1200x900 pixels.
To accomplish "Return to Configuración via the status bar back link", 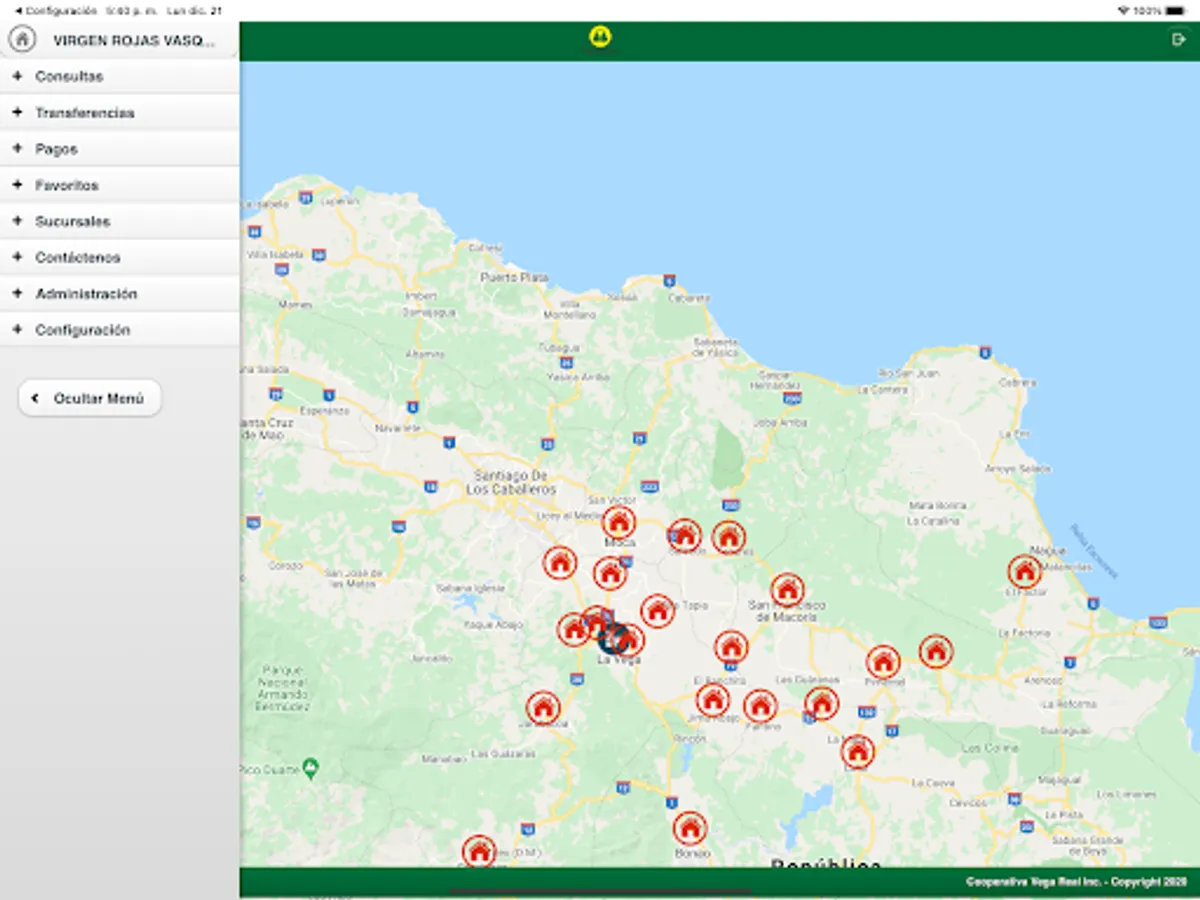I will click(55, 10).
